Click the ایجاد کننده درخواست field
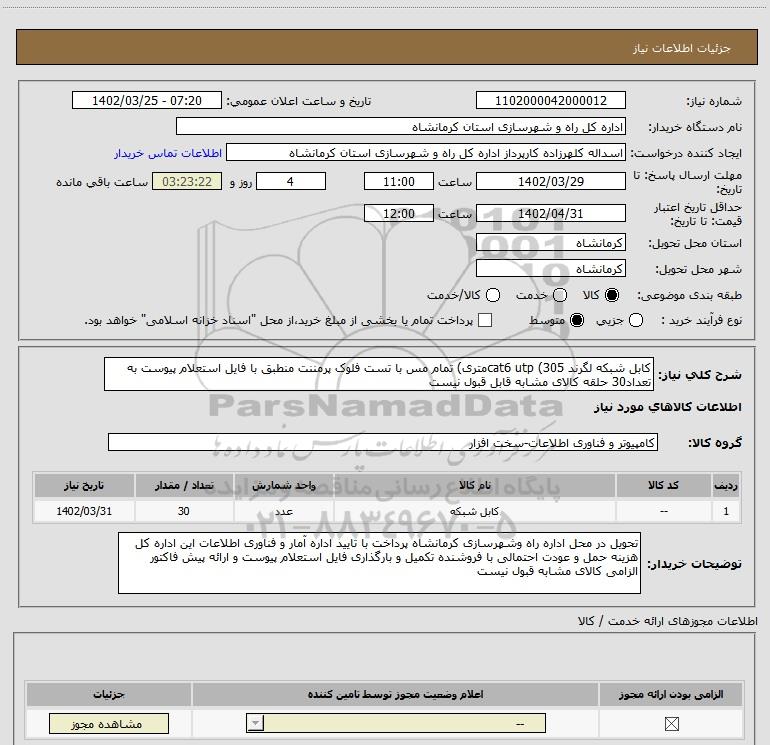The image size is (770, 745). [426, 153]
